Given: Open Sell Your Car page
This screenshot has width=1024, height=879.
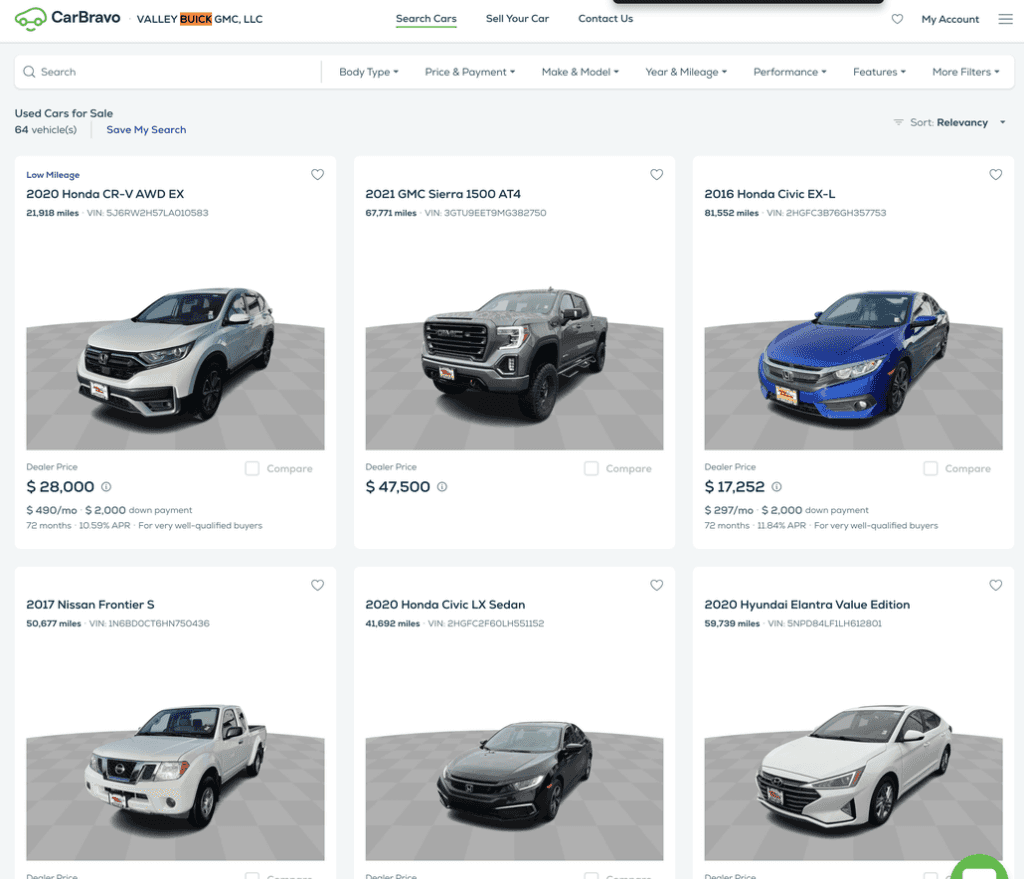Looking at the screenshot, I should click(x=517, y=18).
